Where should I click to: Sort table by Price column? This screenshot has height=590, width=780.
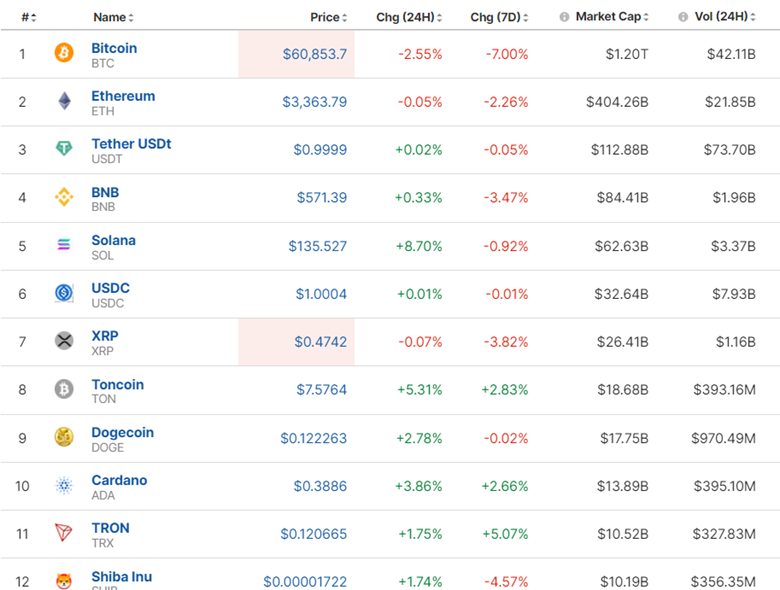328,17
